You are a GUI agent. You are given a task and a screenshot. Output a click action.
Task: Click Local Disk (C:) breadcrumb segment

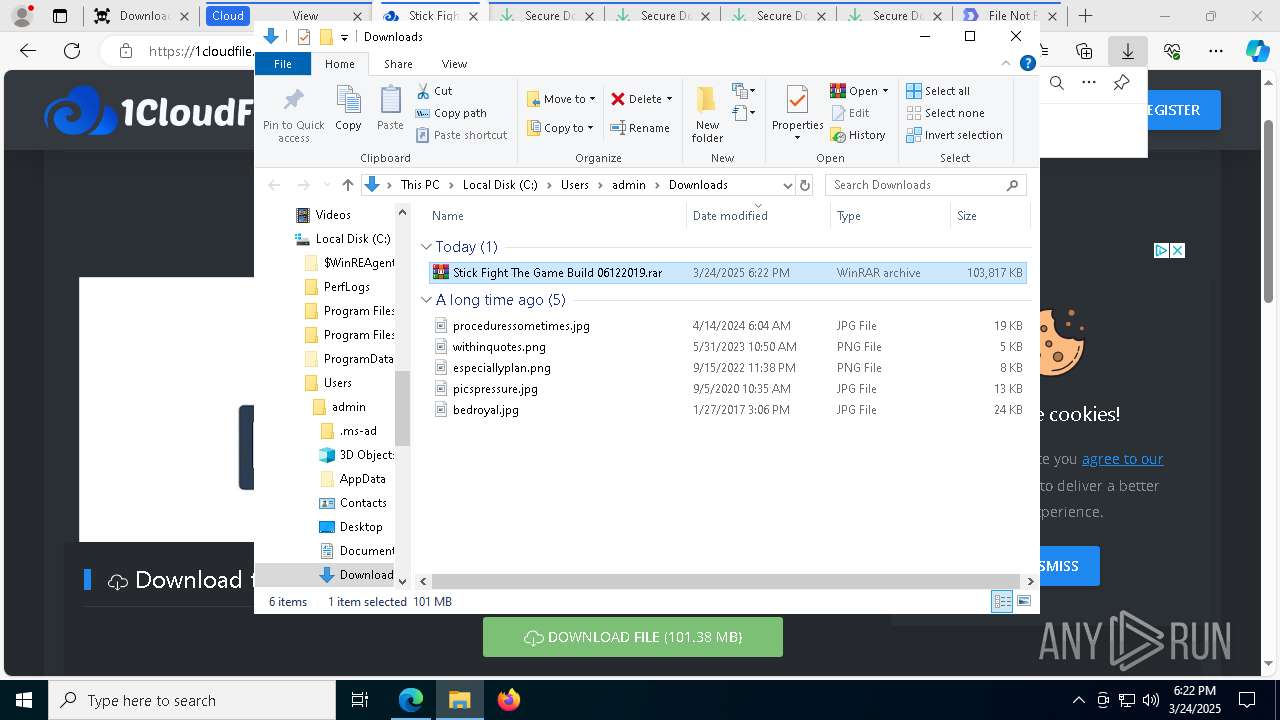pos(500,185)
